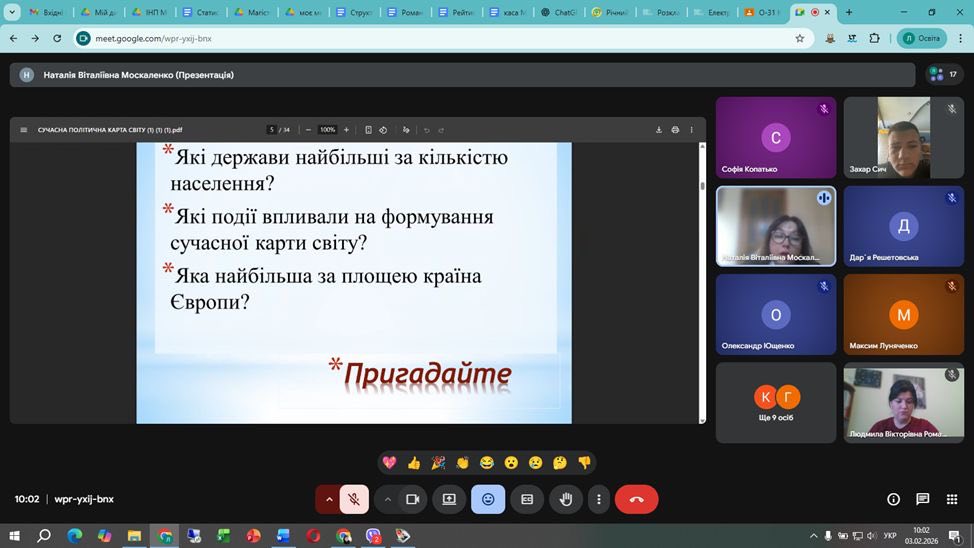Open the 'Ще 9 осіб' tile
This screenshot has width=974, height=548.
776,403
